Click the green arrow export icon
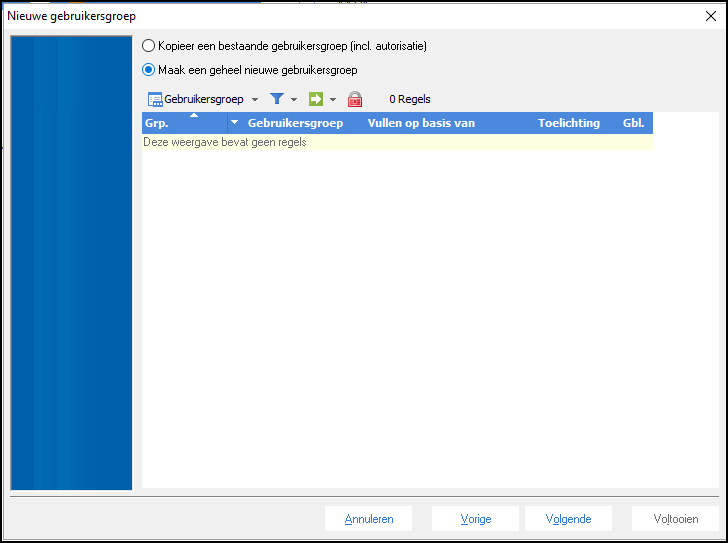728x543 pixels. pos(316,99)
